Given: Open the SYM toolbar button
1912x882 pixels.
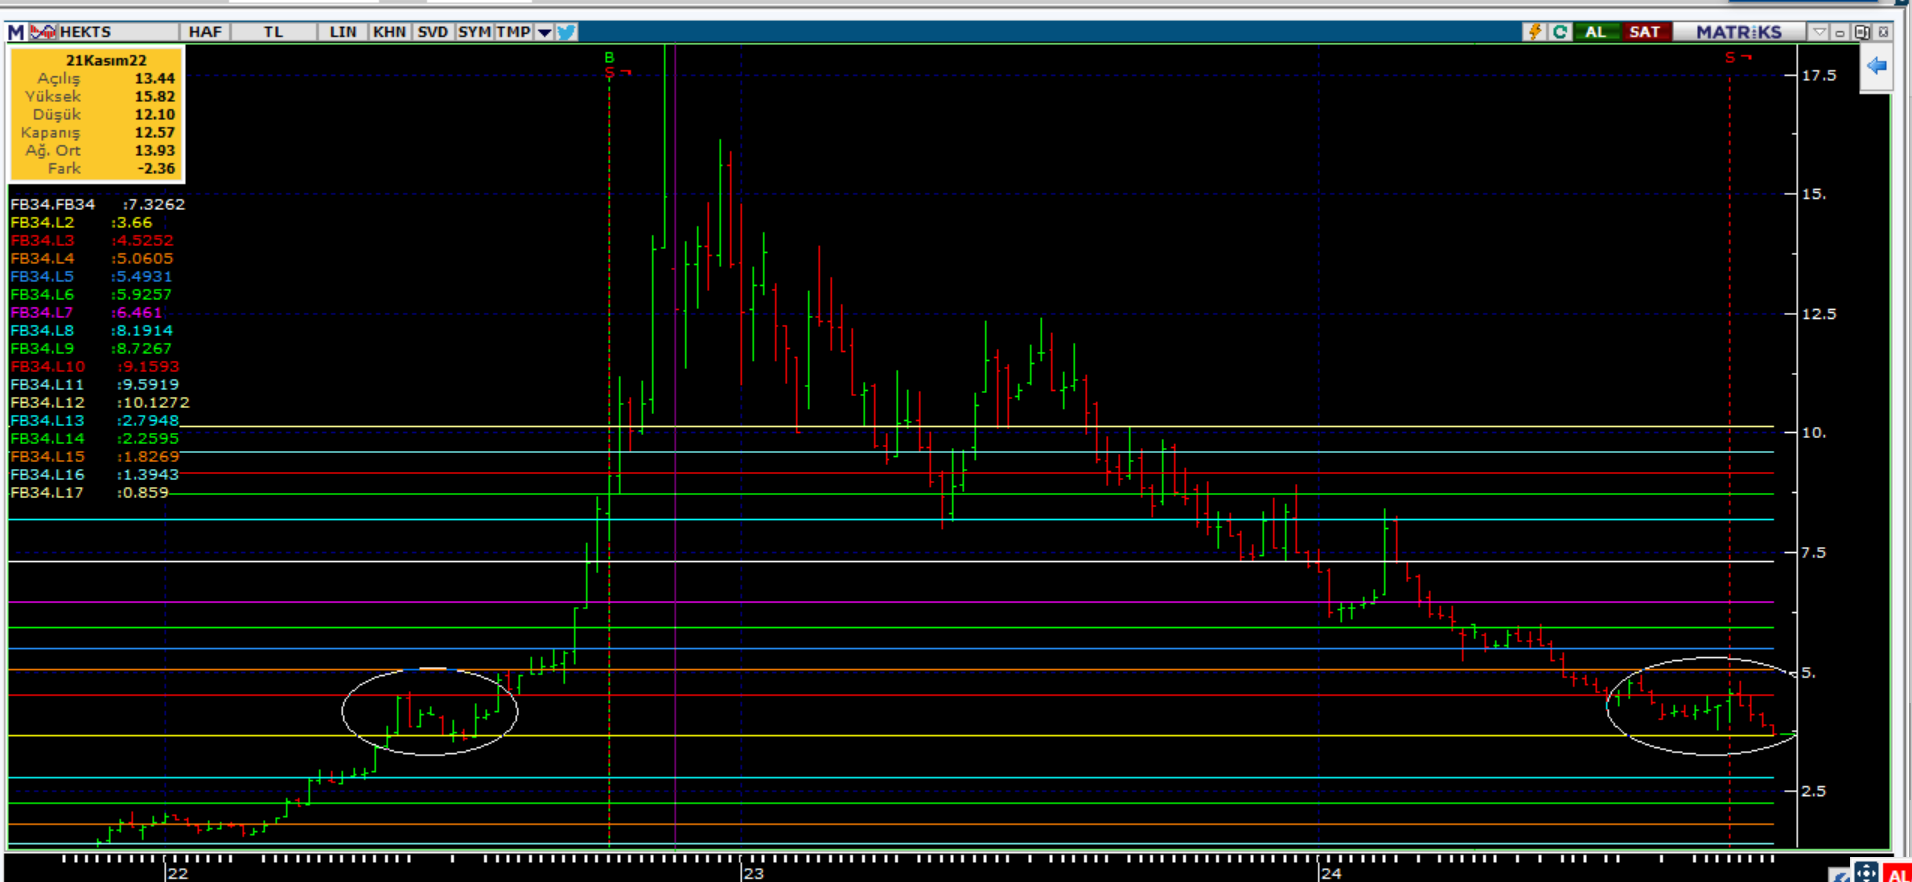Looking at the screenshot, I should pos(474,32).
